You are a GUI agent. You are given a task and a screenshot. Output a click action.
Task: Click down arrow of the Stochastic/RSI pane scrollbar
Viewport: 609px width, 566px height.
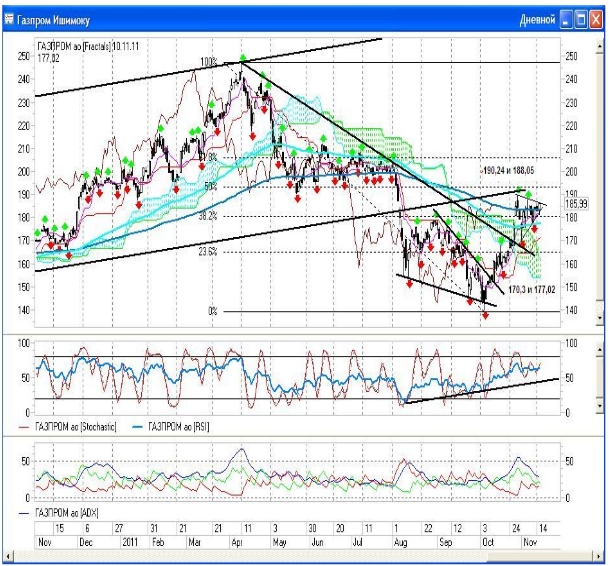coord(600,406)
